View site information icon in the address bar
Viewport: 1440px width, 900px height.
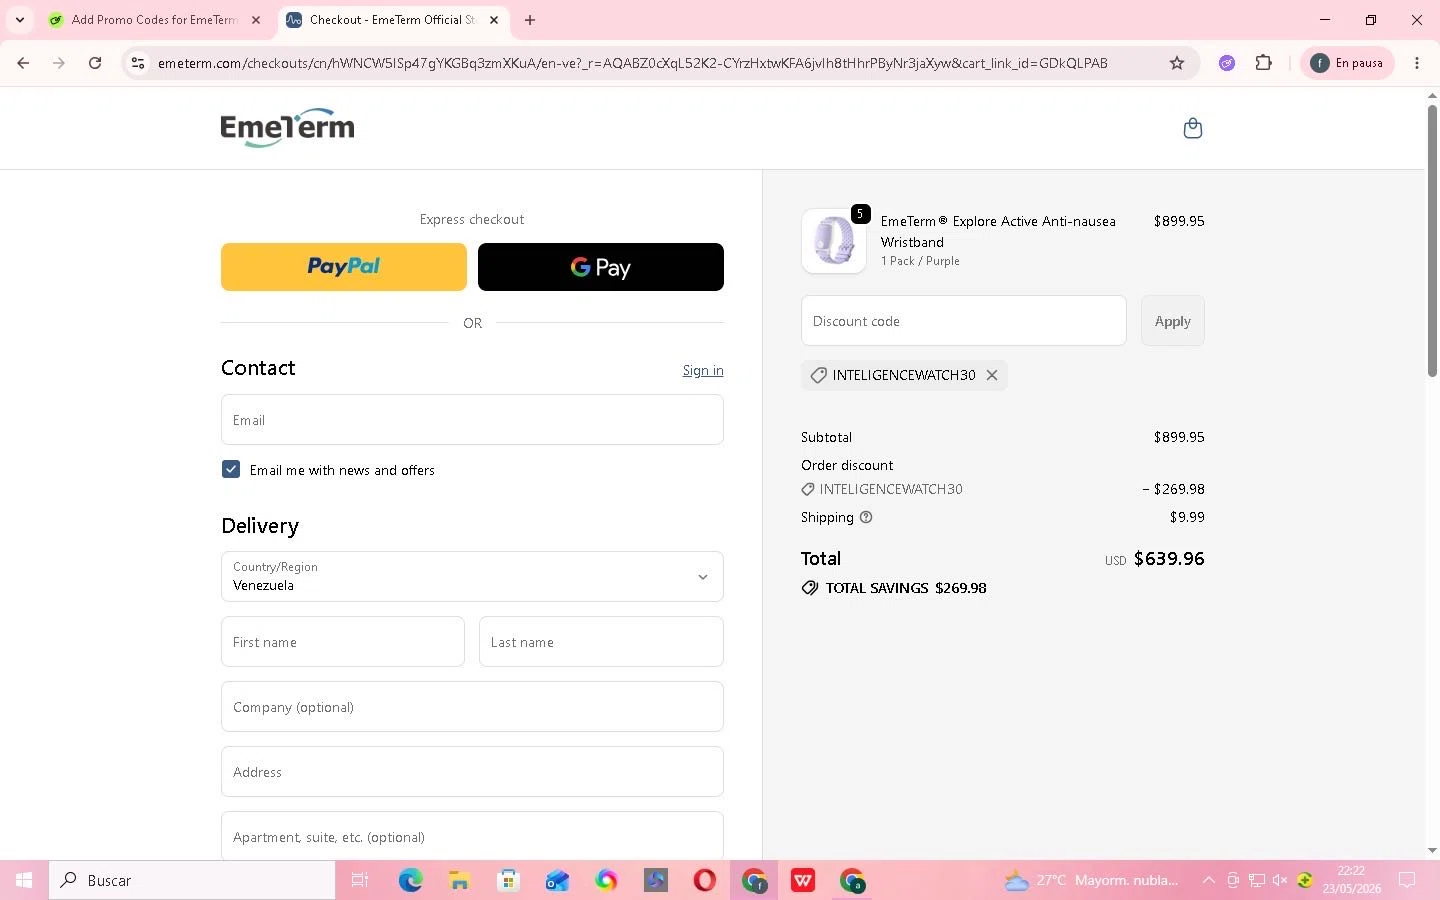[138, 63]
